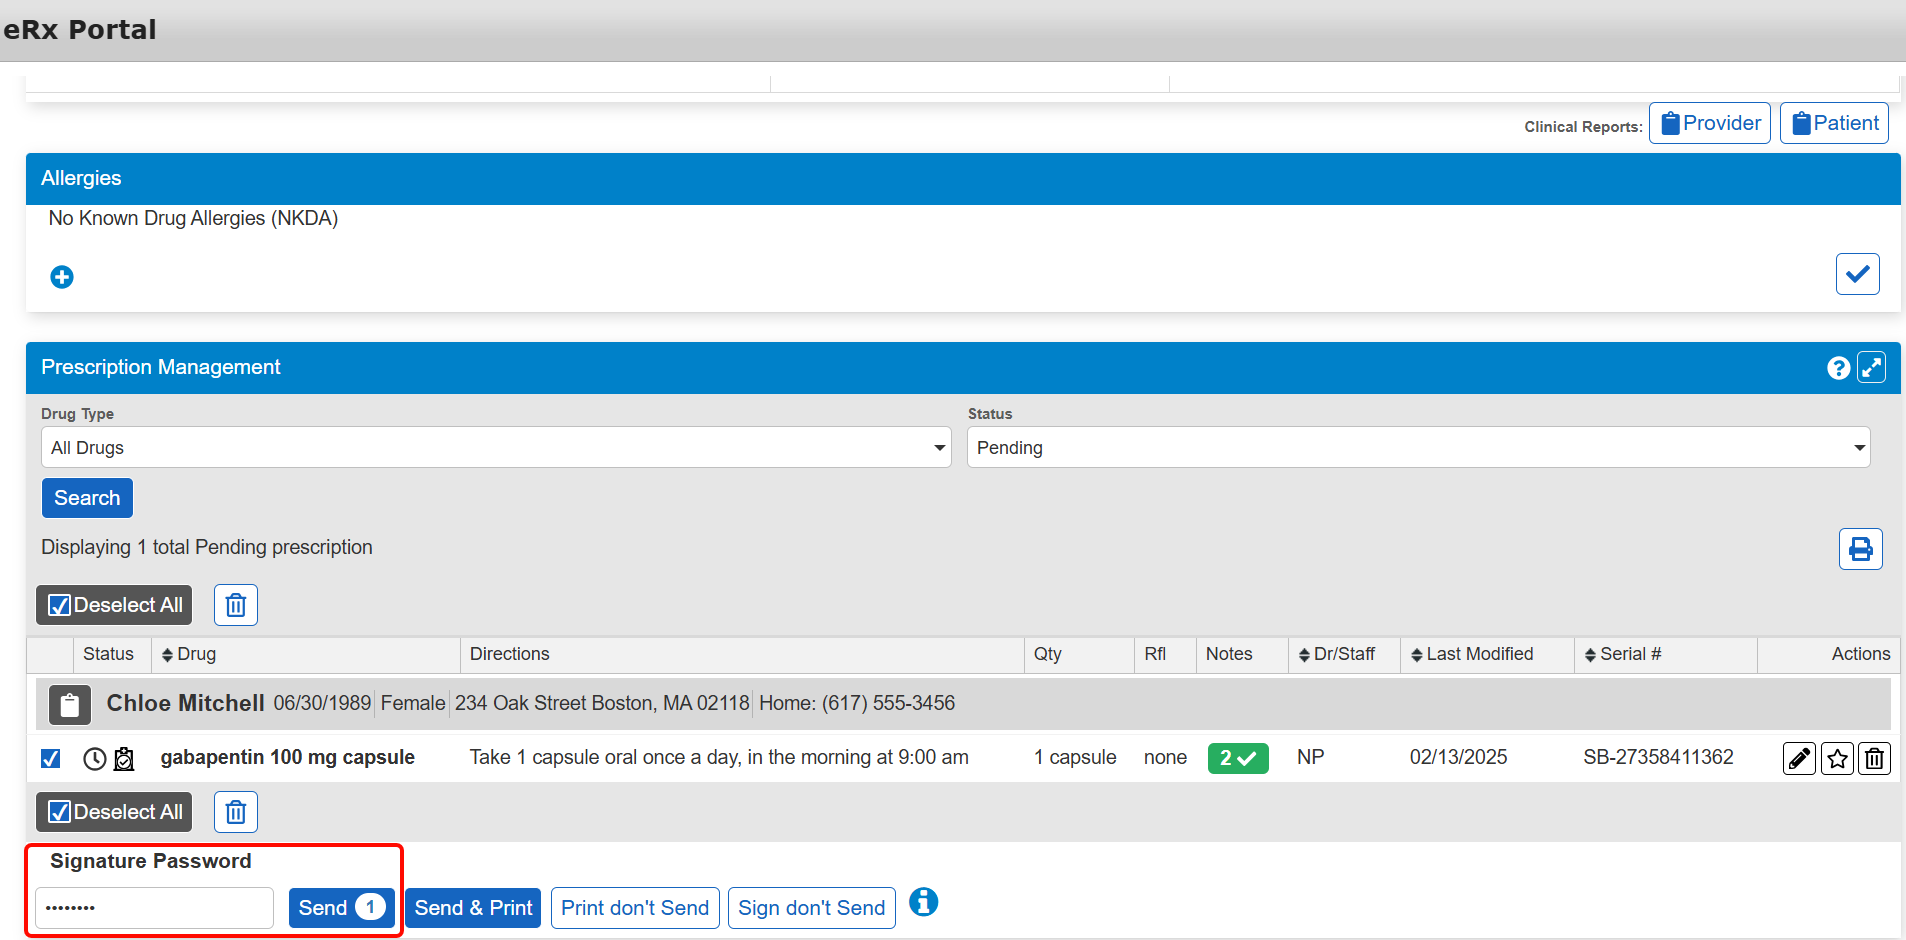Delete gabapentin prescription using row trash icon

tap(1874, 759)
